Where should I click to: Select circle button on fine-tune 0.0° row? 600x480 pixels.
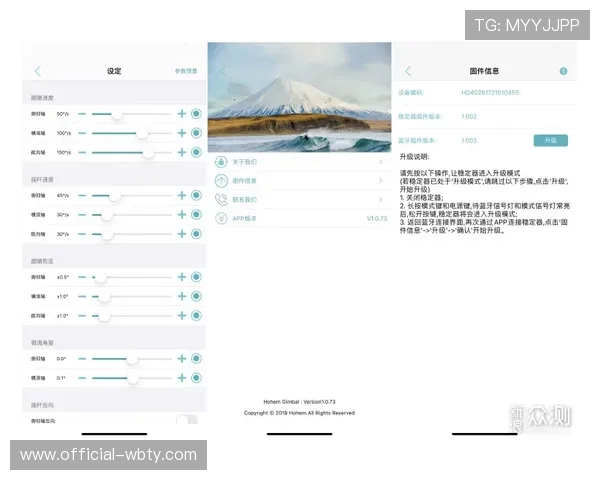196,359
